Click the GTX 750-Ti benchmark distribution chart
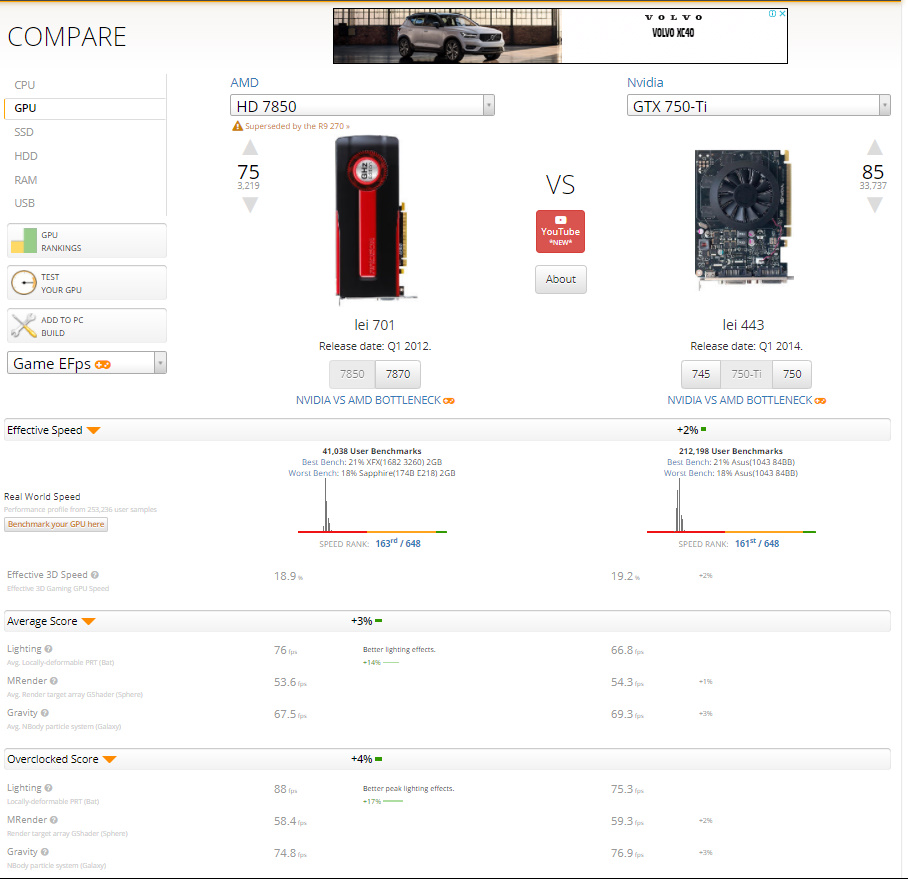The image size is (908, 879). (x=731, y=506)
